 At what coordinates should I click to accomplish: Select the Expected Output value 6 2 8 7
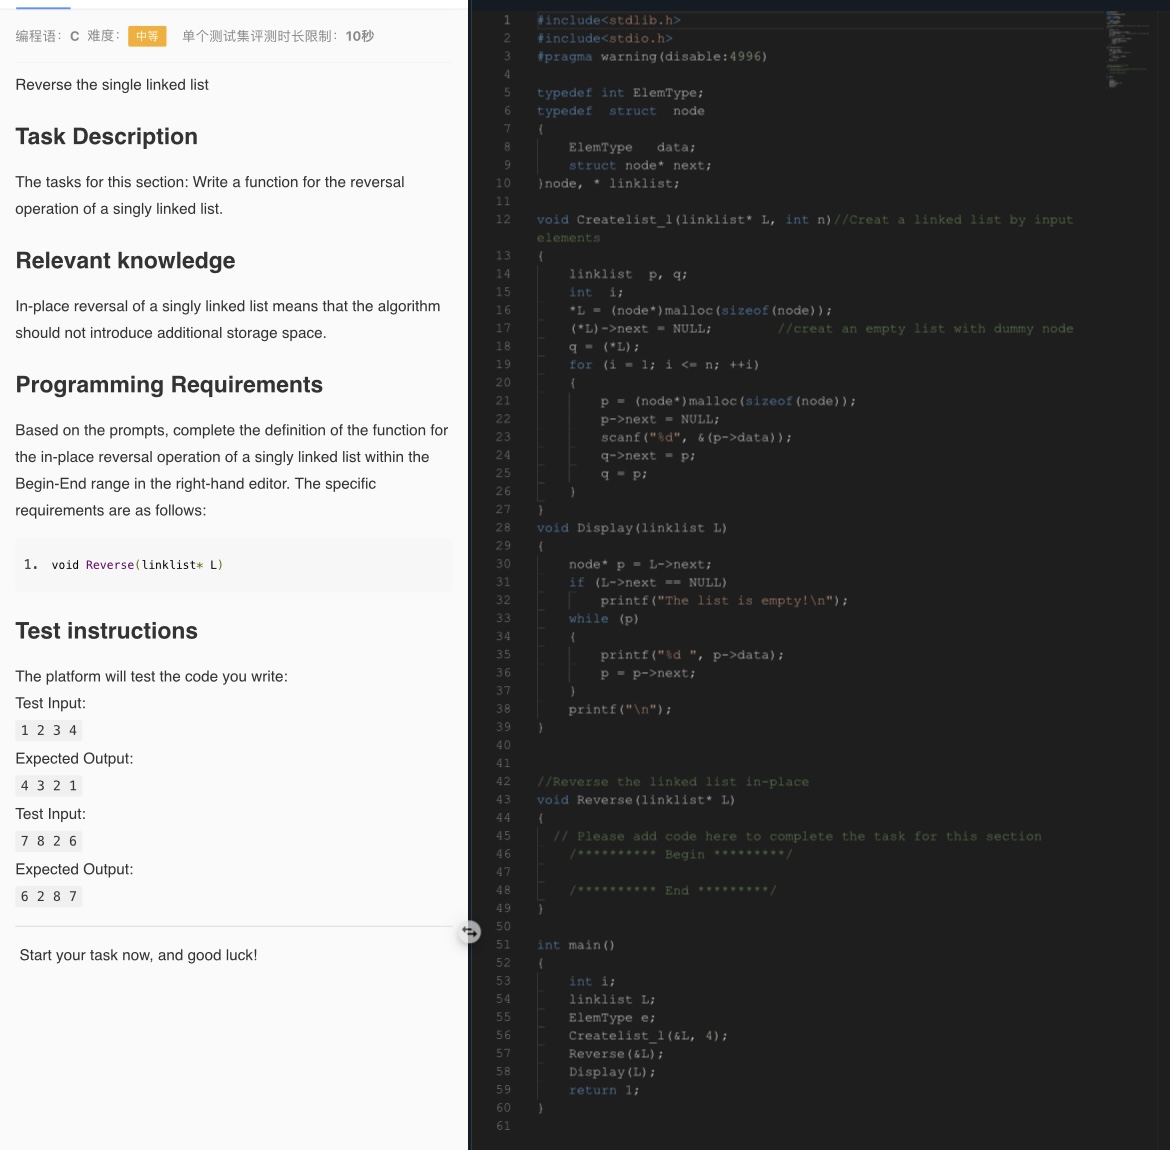[48, 896]
